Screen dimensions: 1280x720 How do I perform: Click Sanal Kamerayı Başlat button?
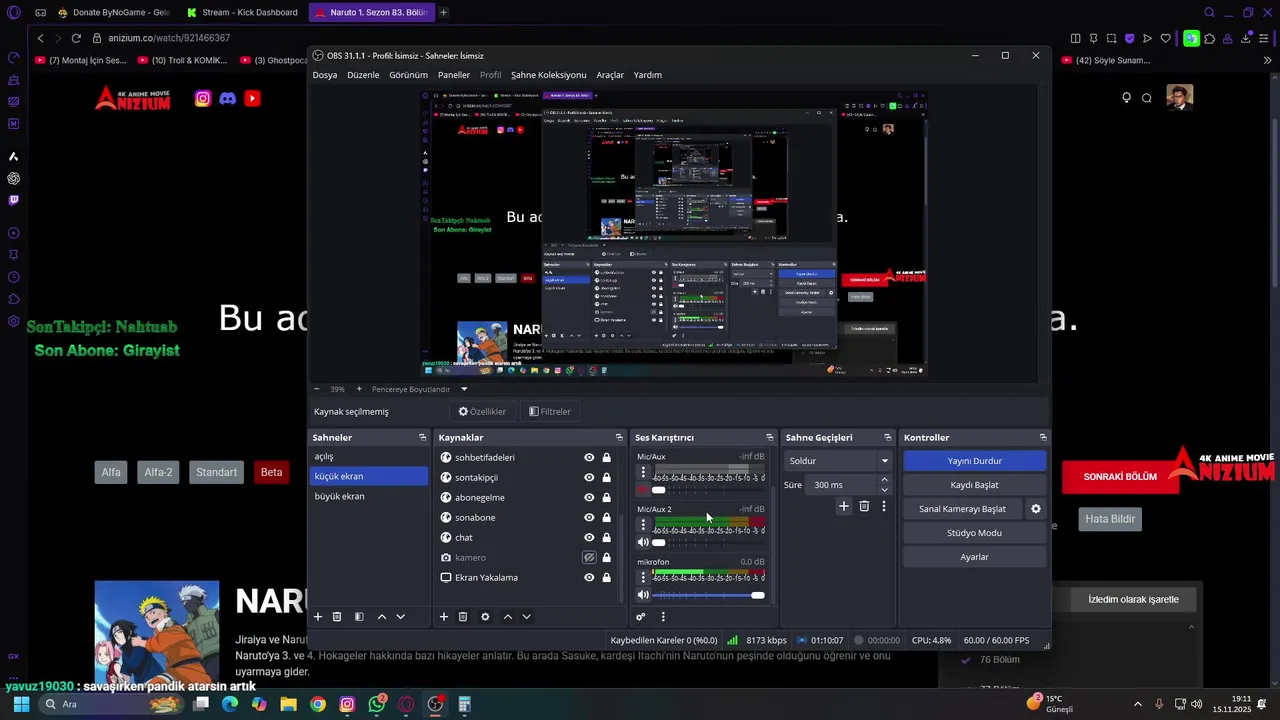962,509
